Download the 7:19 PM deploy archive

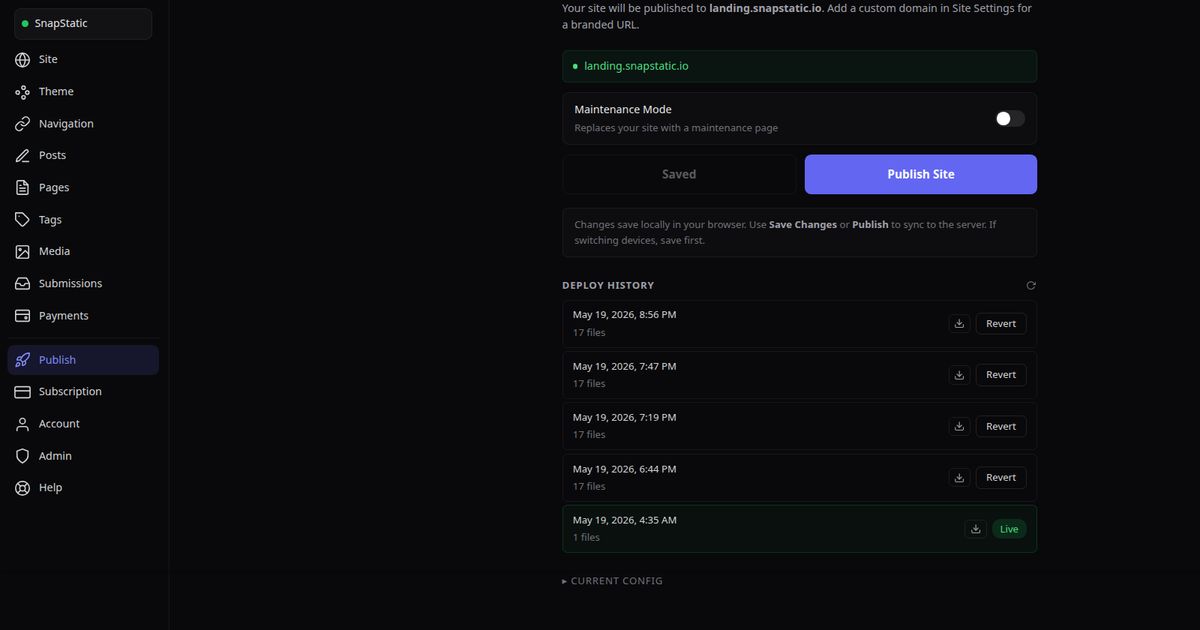coord(959,426)
